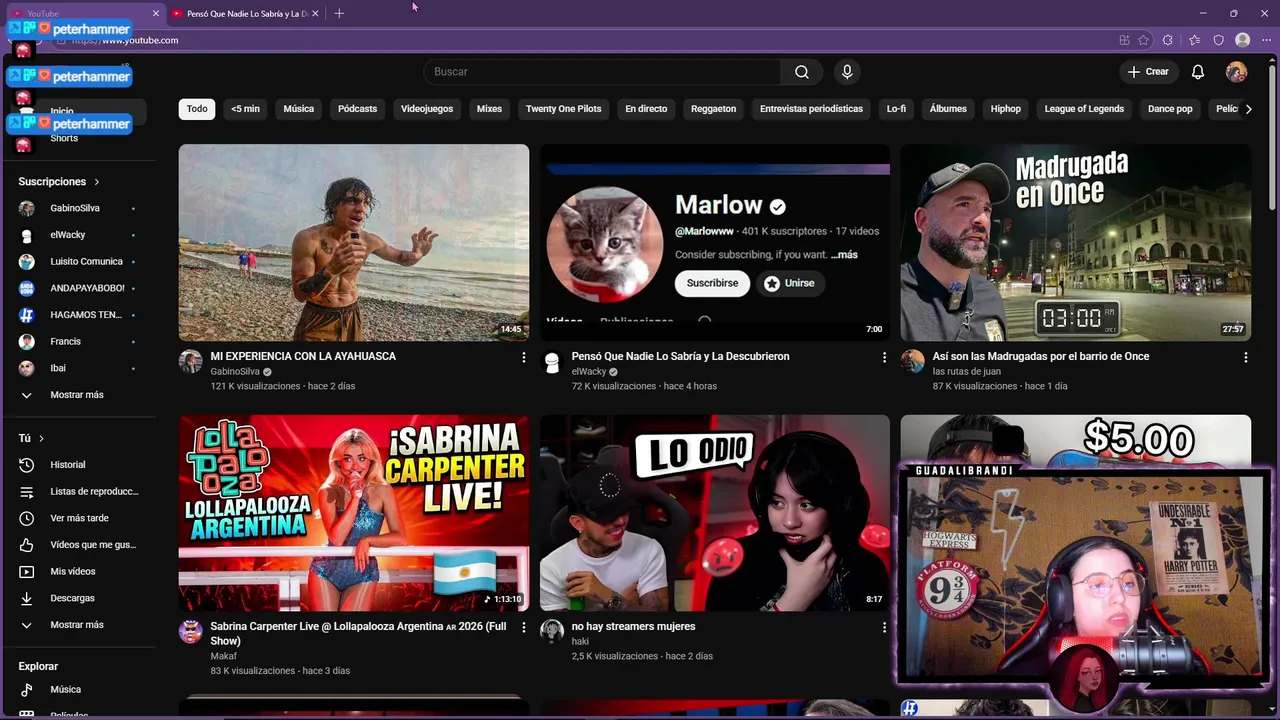Open options menu for Madrugadas de Once video
Screen dimensions: 1280x720
point(1245,357)
